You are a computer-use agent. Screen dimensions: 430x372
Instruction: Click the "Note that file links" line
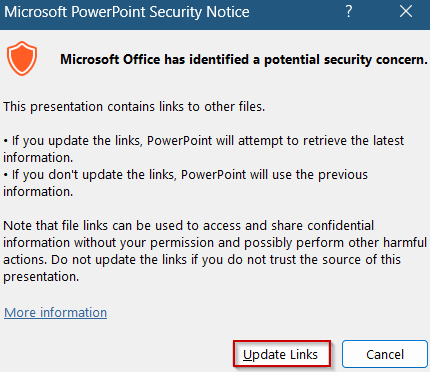click(189, 226)
